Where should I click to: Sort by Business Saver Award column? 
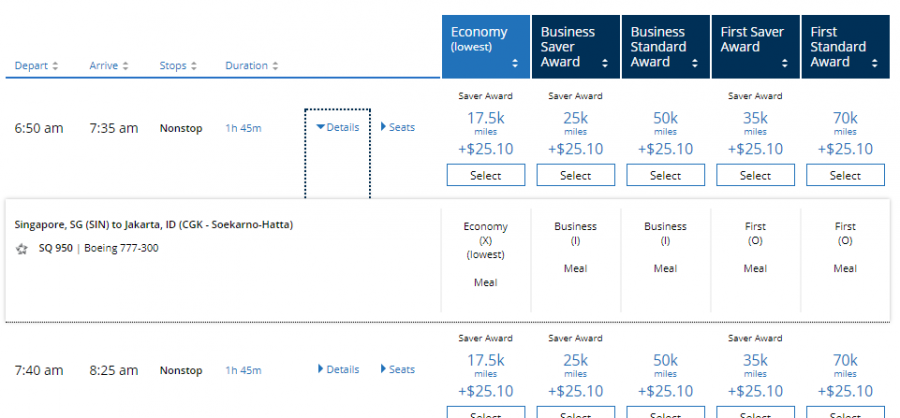click(x=575, y=45)
